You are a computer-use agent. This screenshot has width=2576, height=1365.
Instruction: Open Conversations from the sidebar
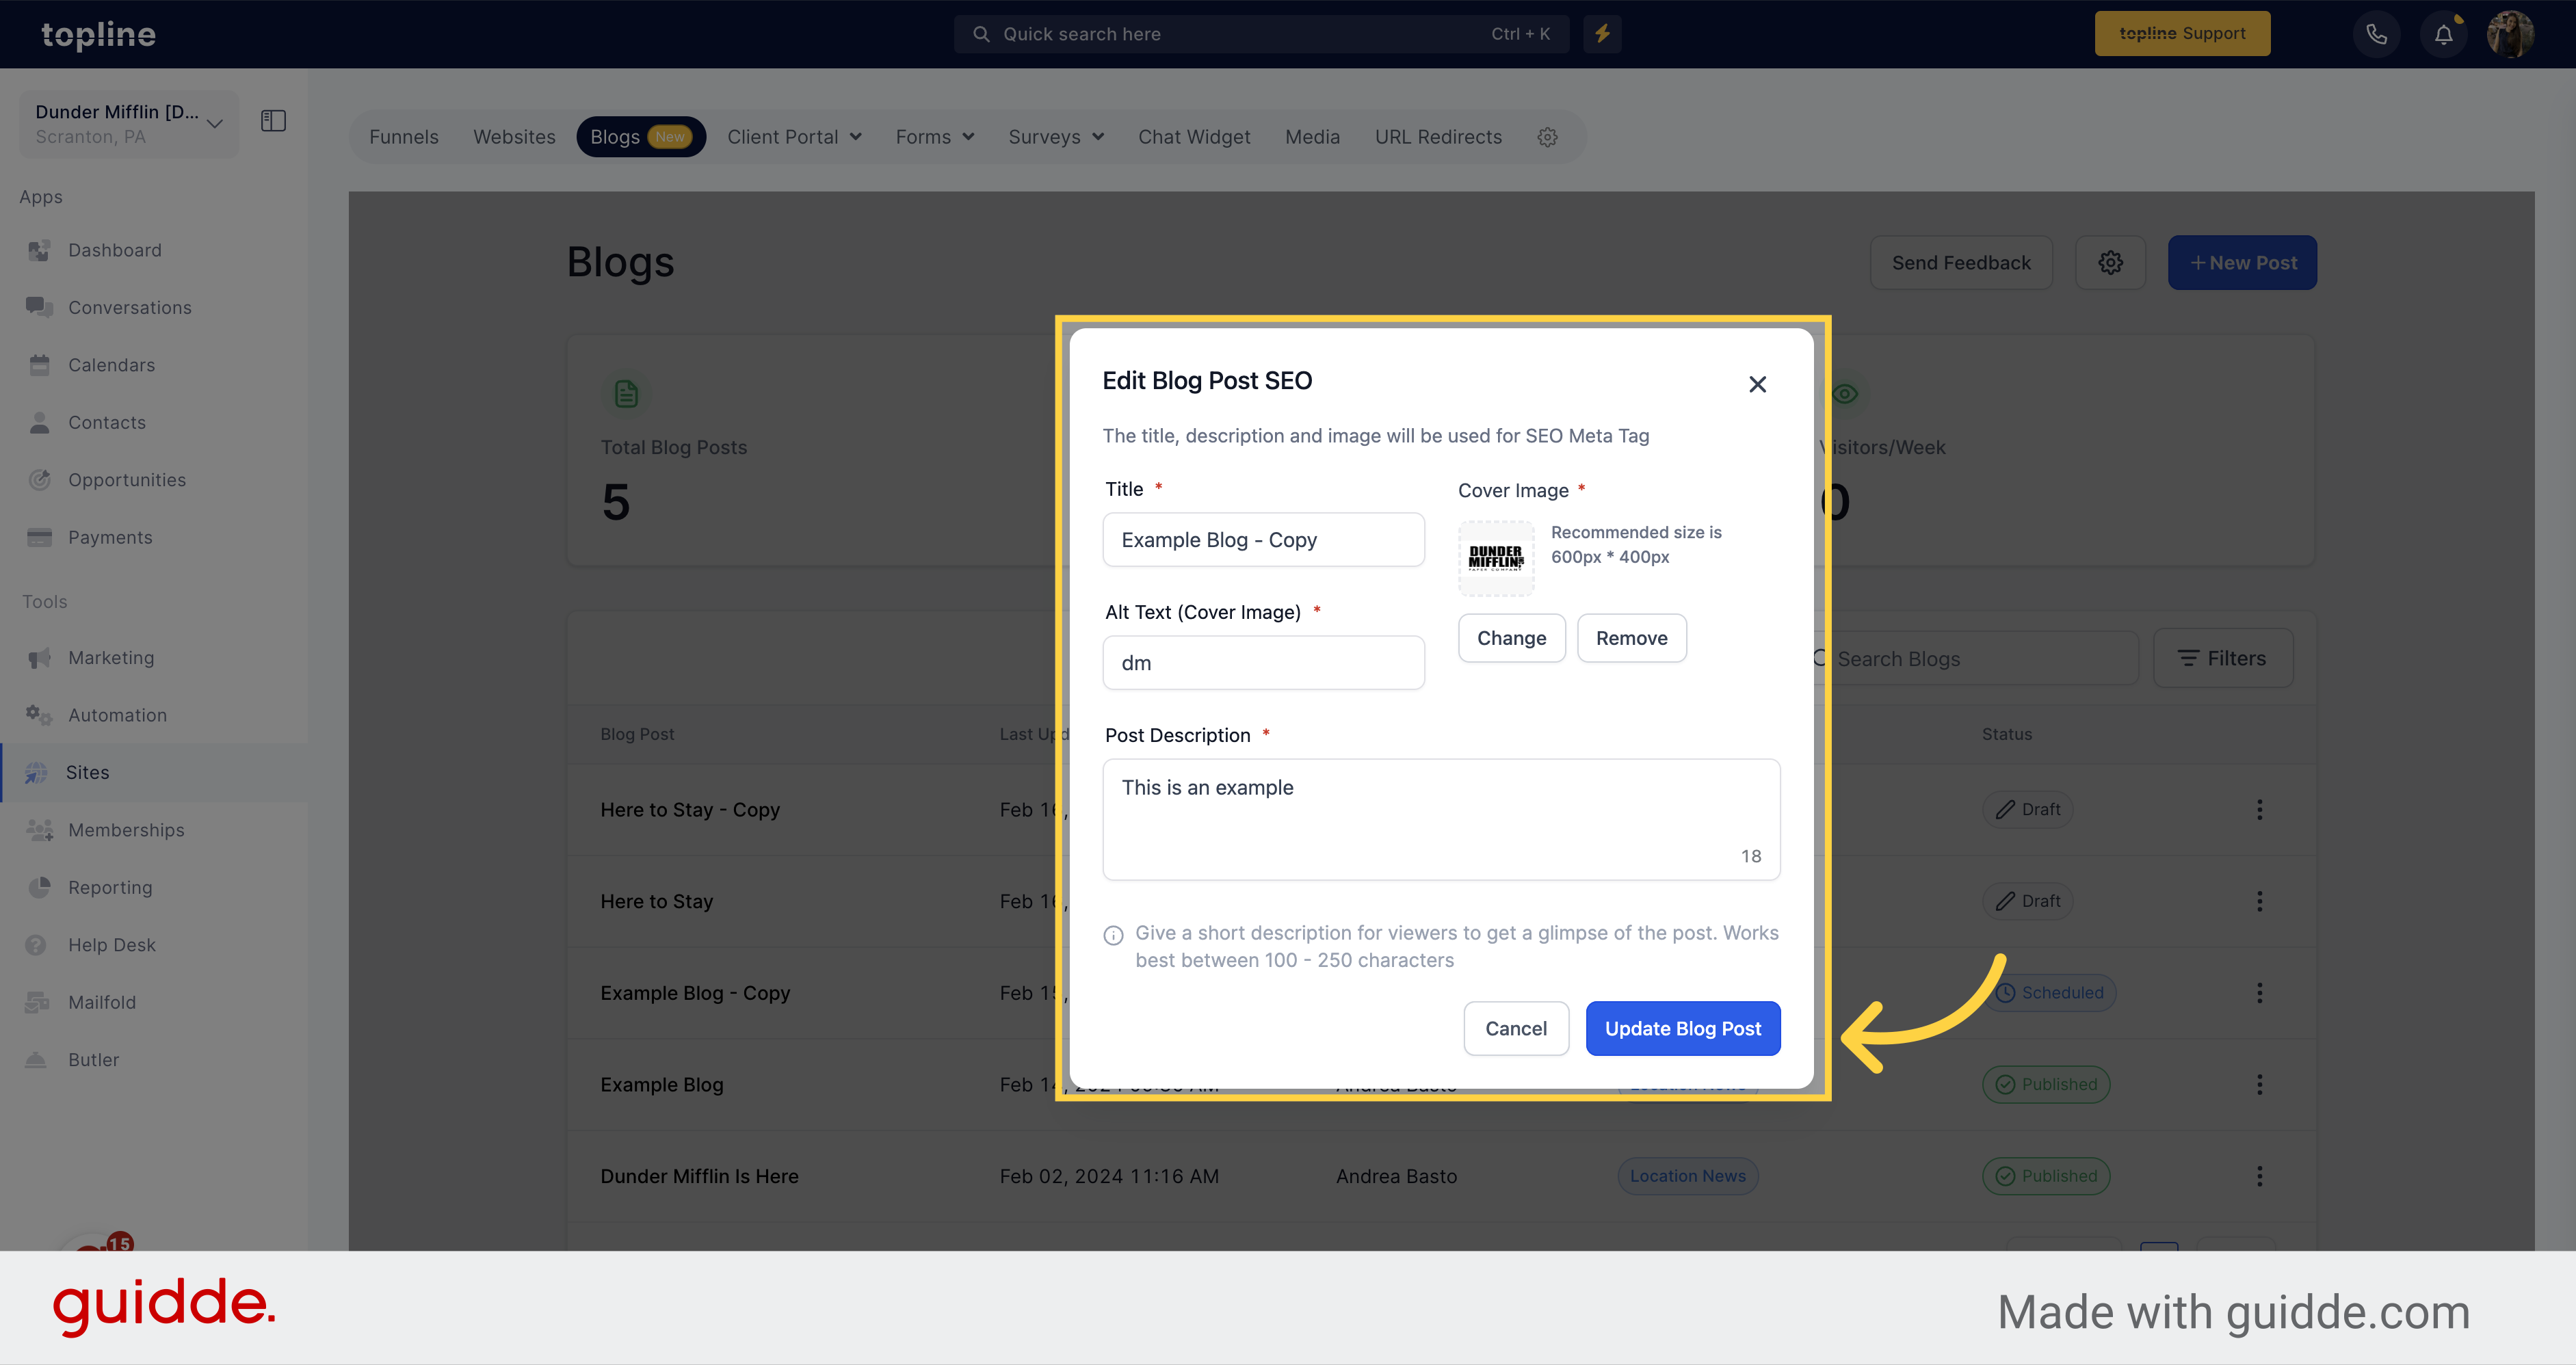(130, 308)
